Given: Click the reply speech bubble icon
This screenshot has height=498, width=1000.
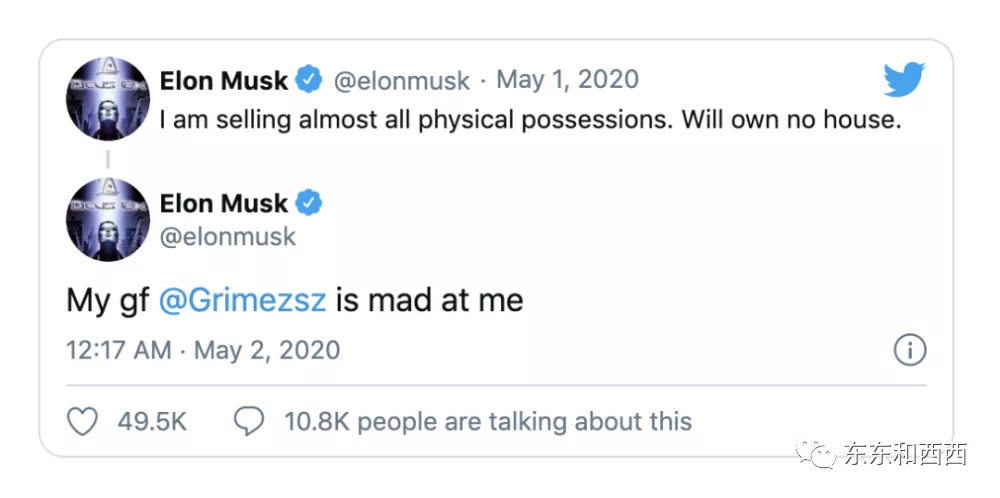Looking at the screenshot, I should pos(248,421).
